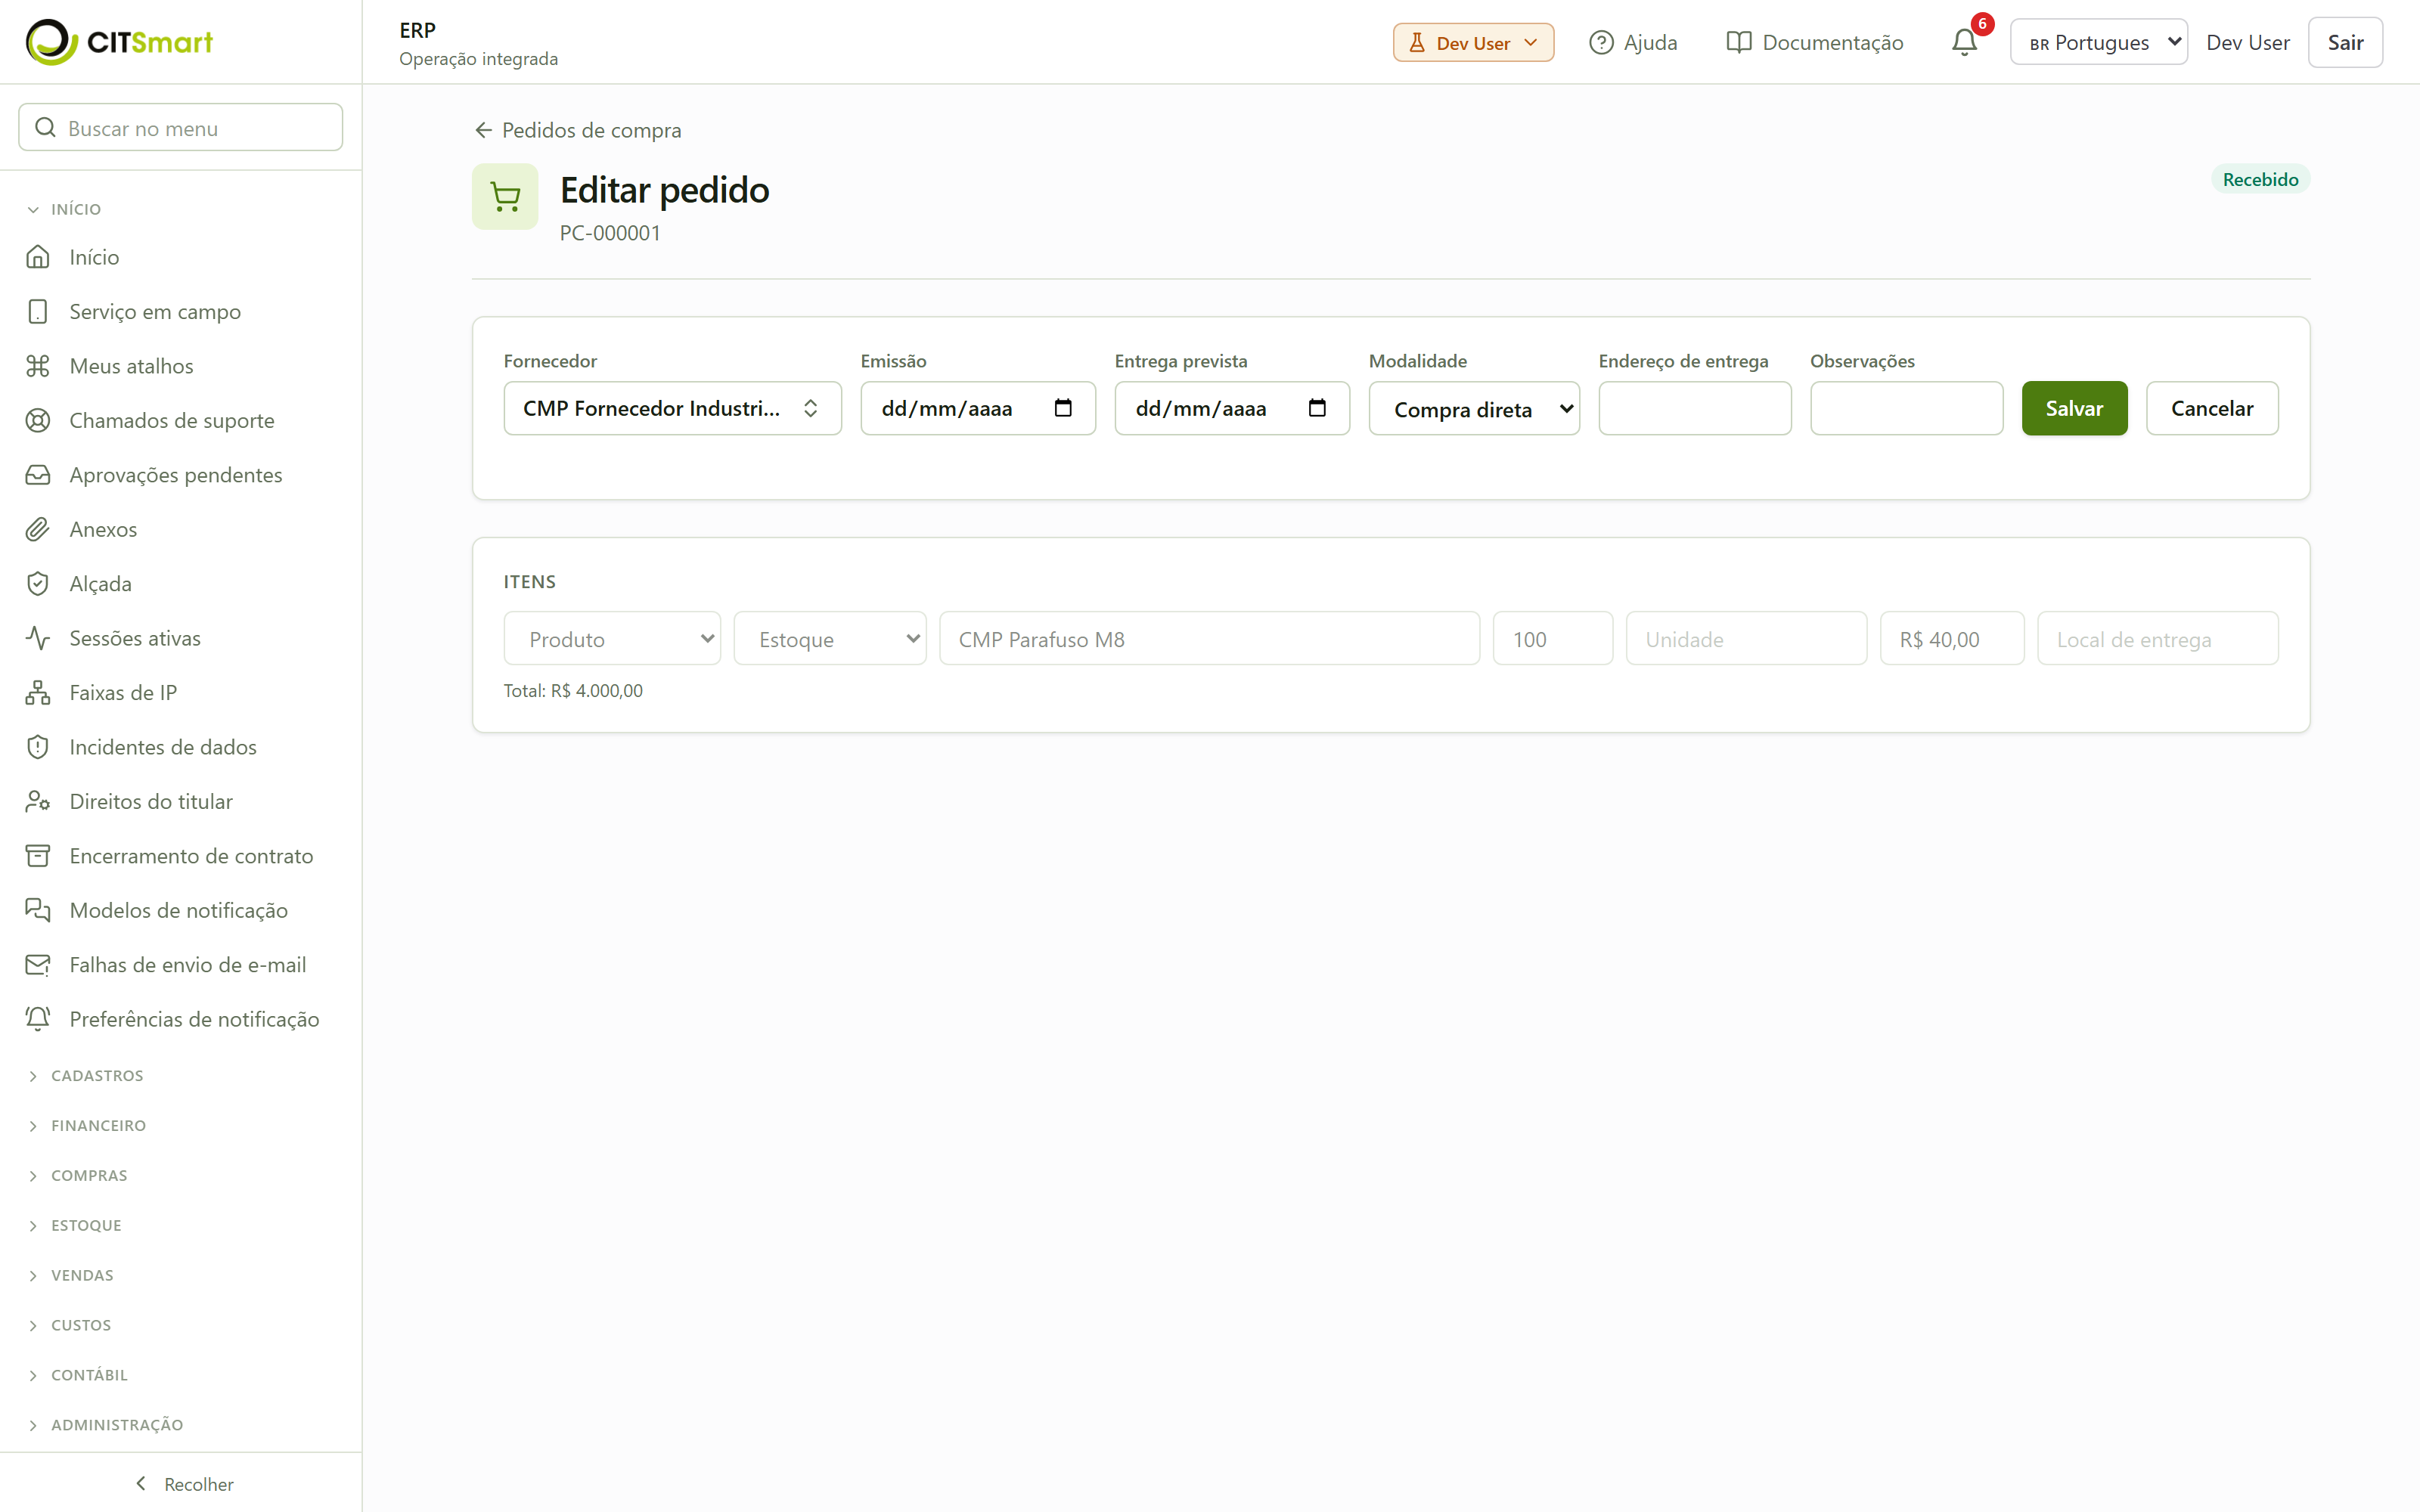Open the notifications bell icon
This screenshot has height=1512, width=2420.
tap(1964, 42)
